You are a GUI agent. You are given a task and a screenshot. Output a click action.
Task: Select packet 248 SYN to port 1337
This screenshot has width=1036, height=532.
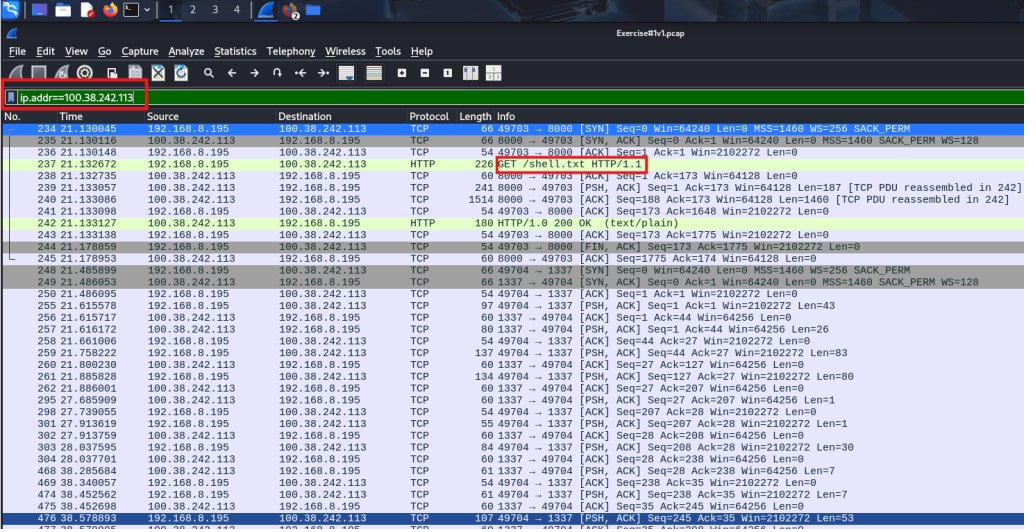(x=512, y=270)
